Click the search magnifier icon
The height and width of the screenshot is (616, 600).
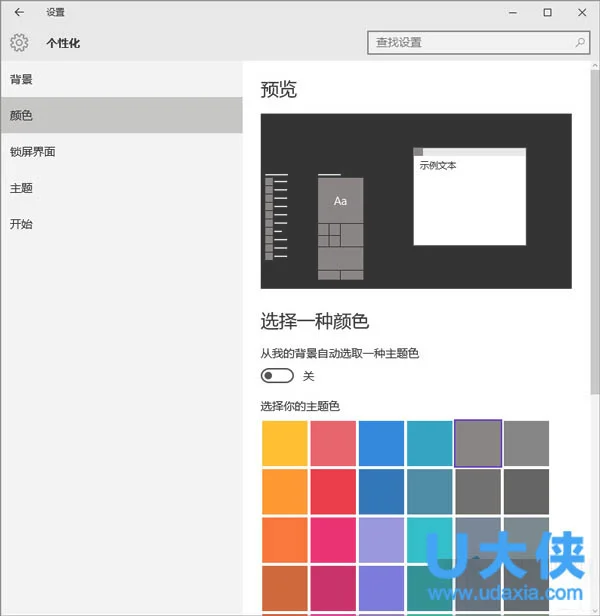pos(580,42)
